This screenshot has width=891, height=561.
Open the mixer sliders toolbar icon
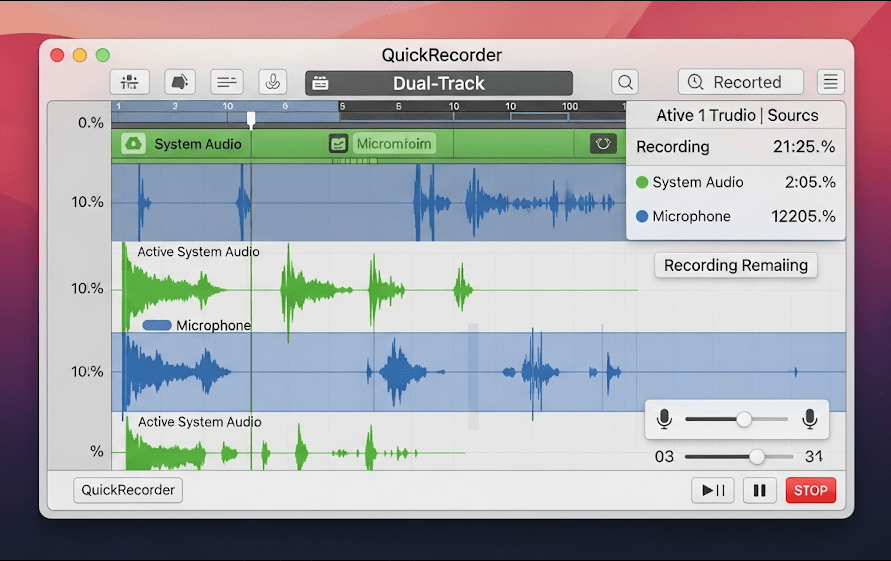130,83
